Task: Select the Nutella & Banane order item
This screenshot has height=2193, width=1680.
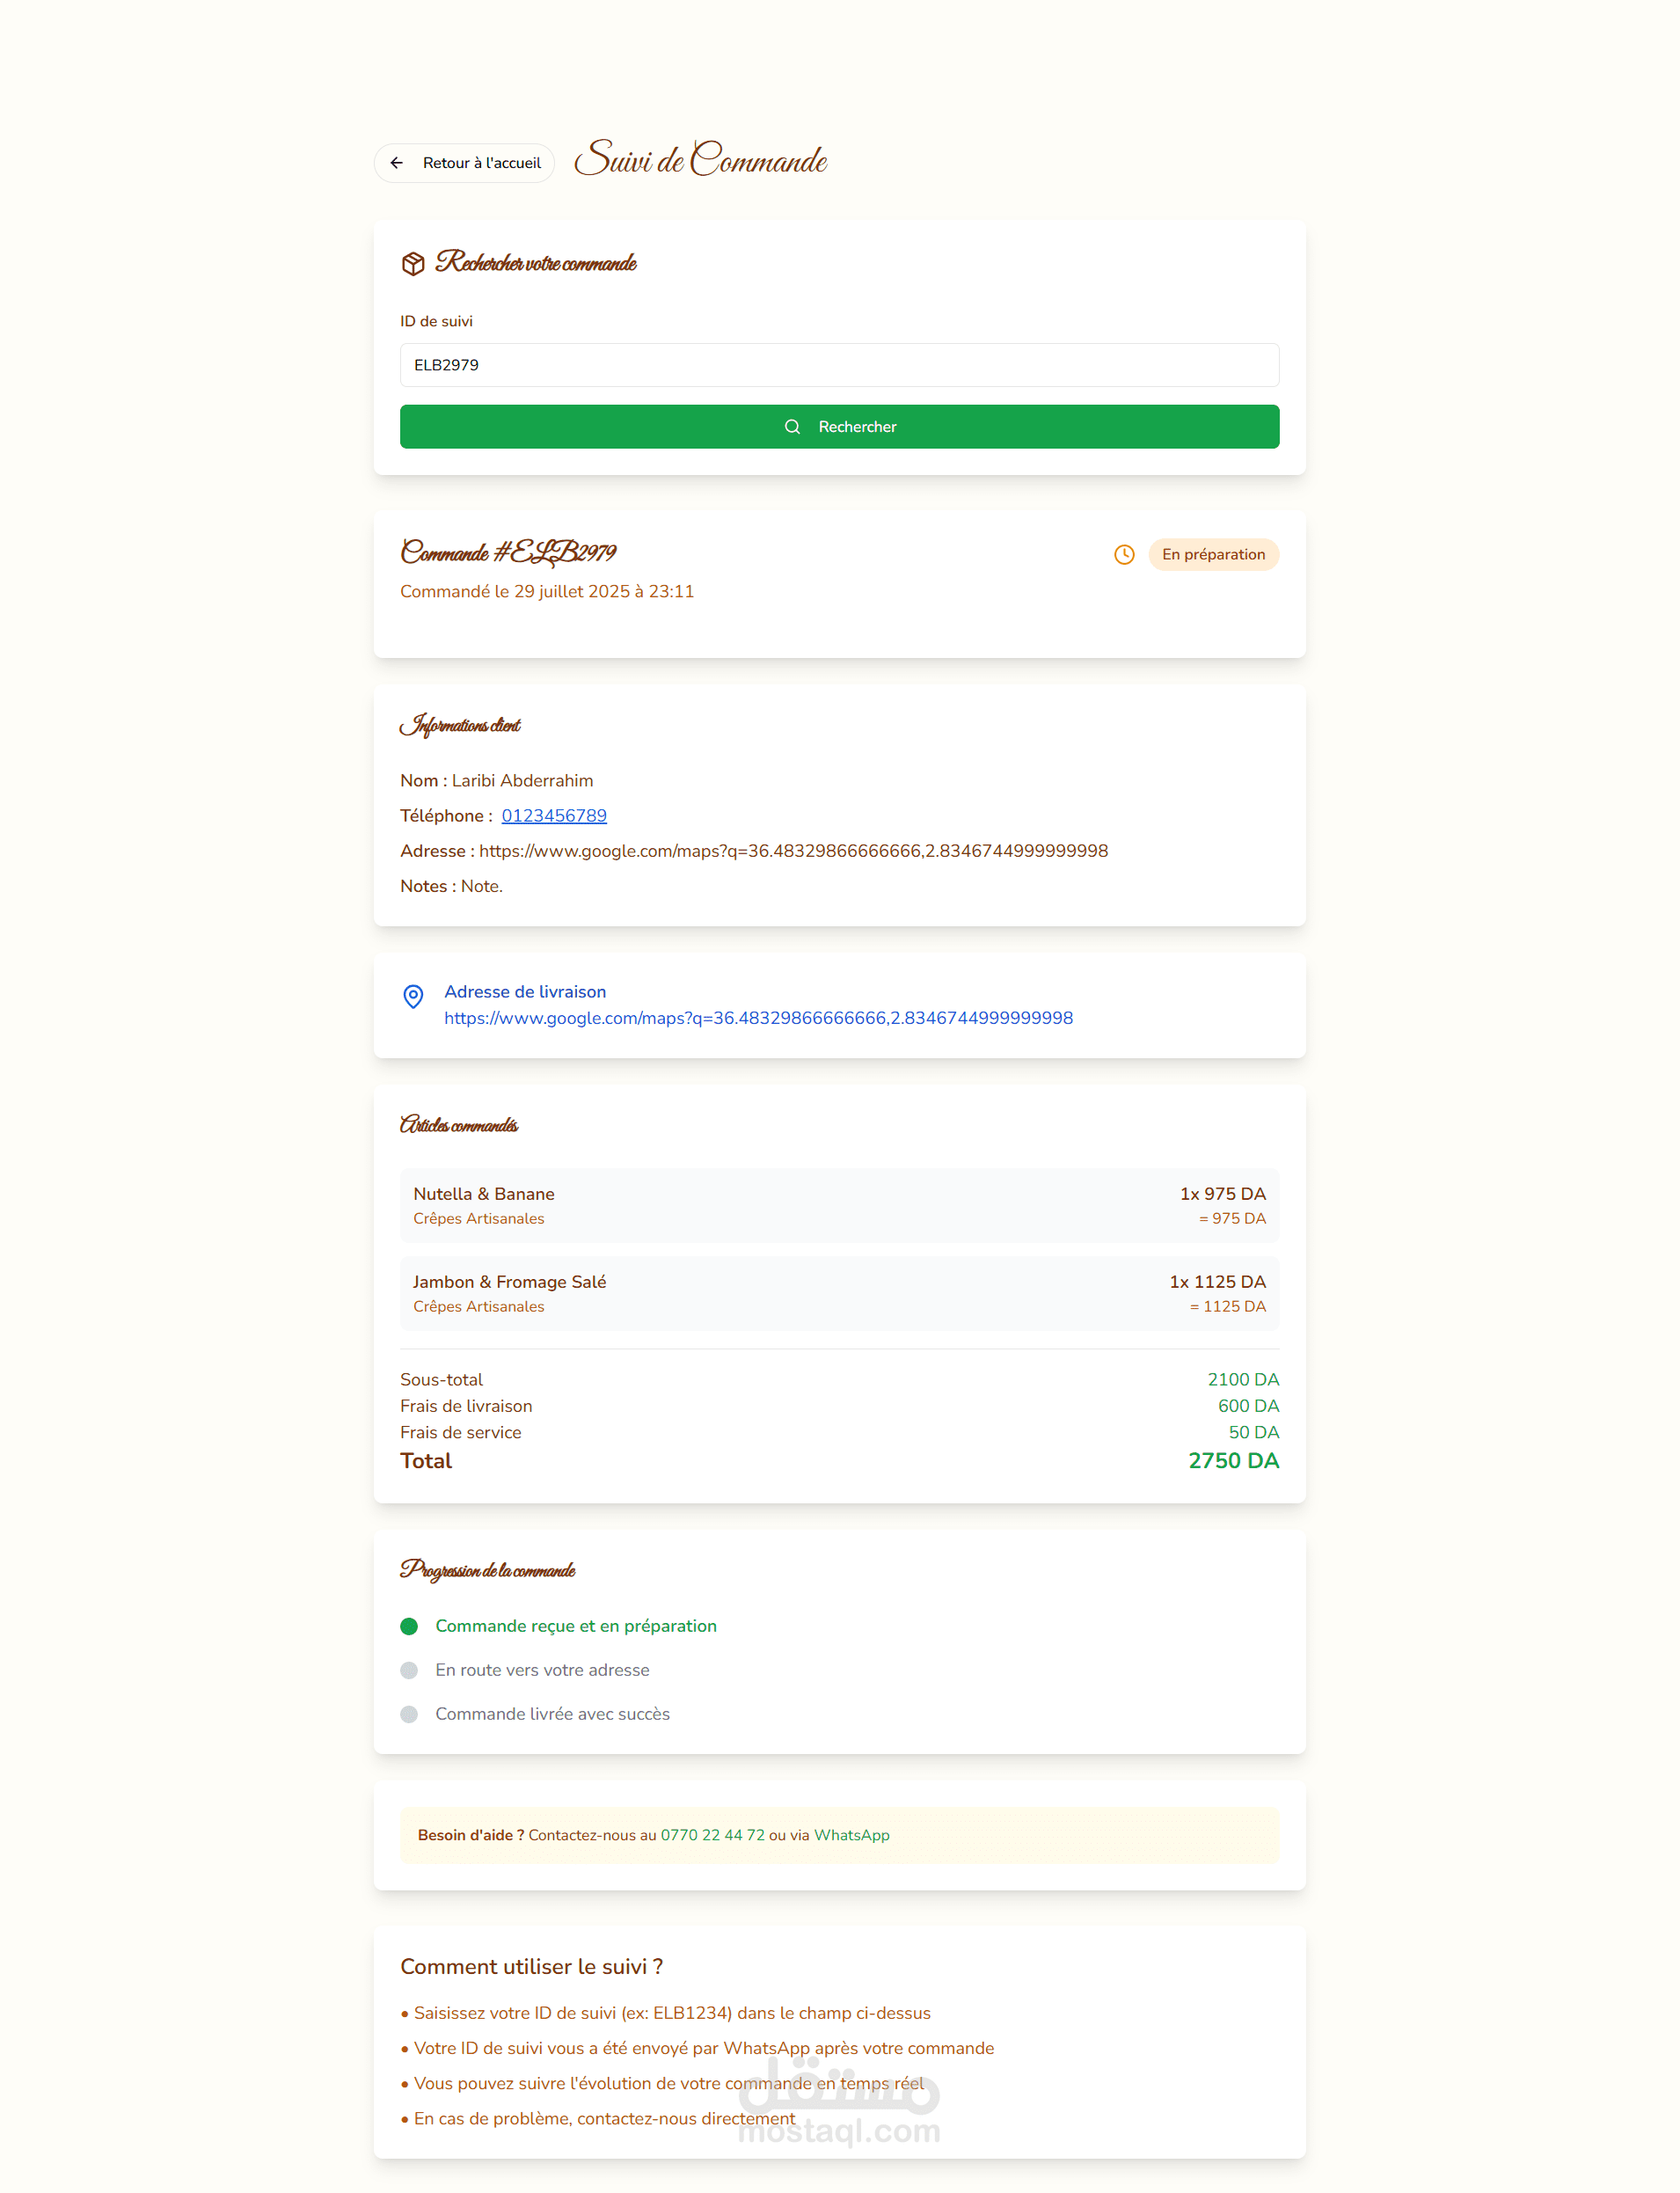Action: (x=840, y=1206)
